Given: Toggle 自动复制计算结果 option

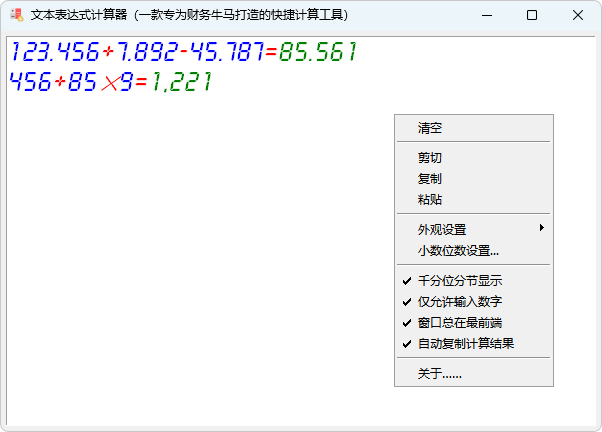Looking at the screenshot, I should pos(474,344).
